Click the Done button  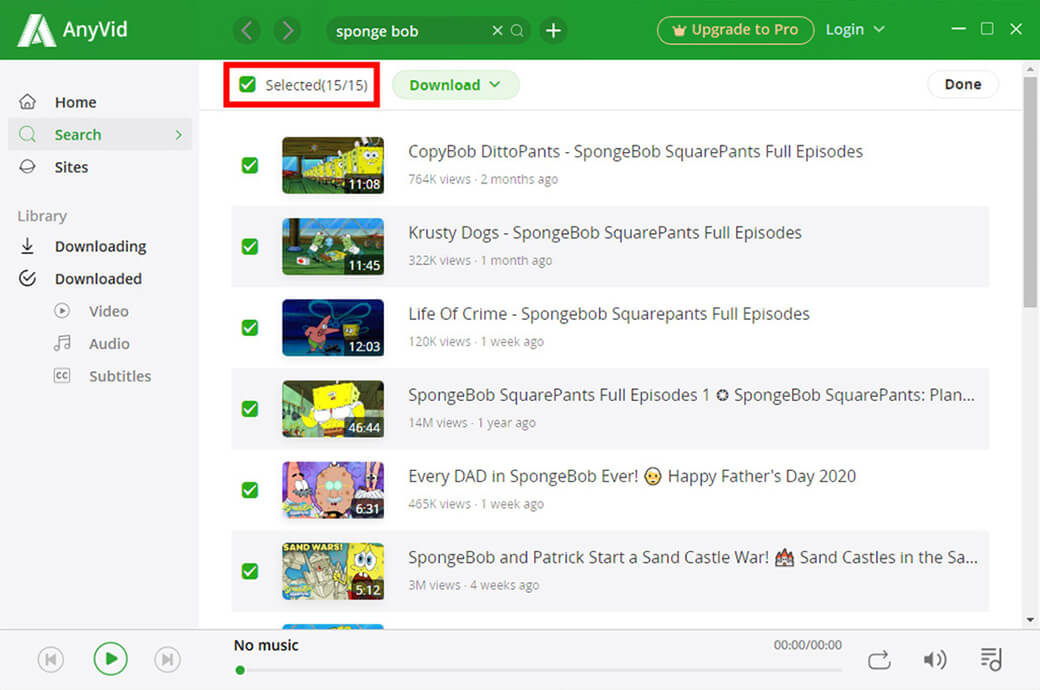[962, 84]
